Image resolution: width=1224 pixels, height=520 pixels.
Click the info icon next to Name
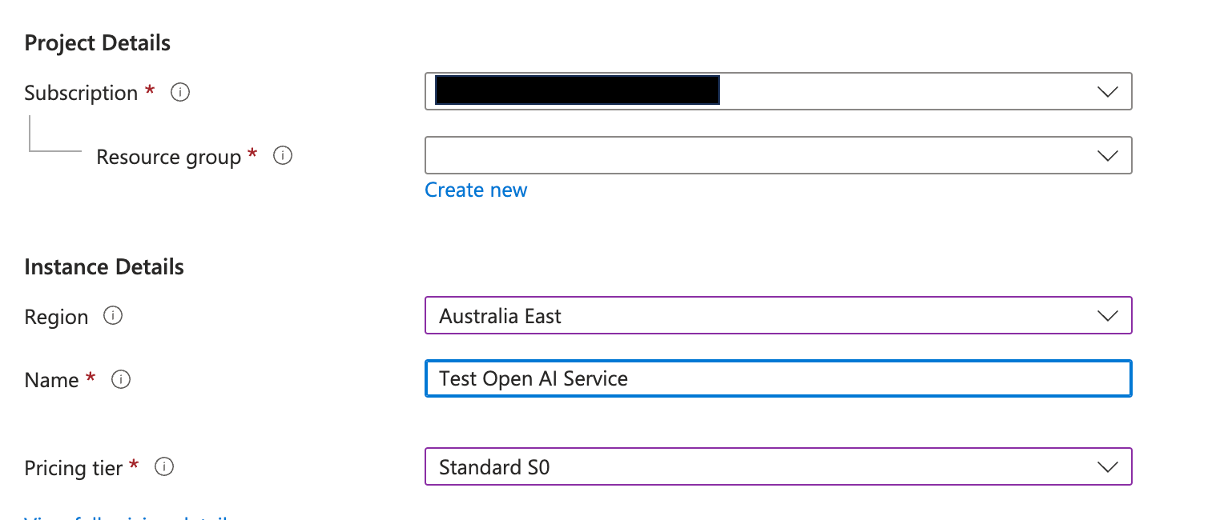pyautogui.click(x=121, y=380)
